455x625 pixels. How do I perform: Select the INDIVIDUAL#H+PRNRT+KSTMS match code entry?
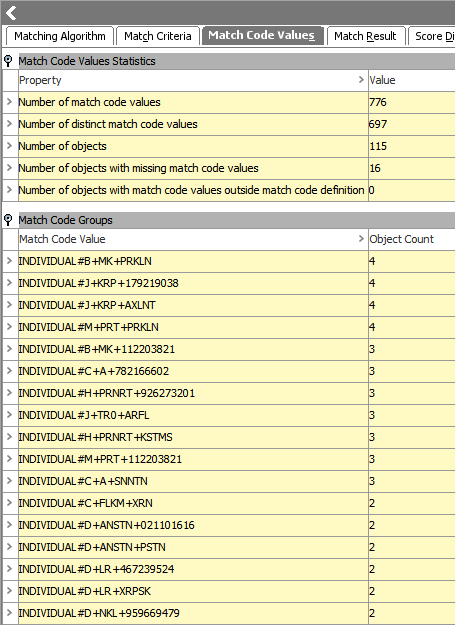click(x=95, y=437)
